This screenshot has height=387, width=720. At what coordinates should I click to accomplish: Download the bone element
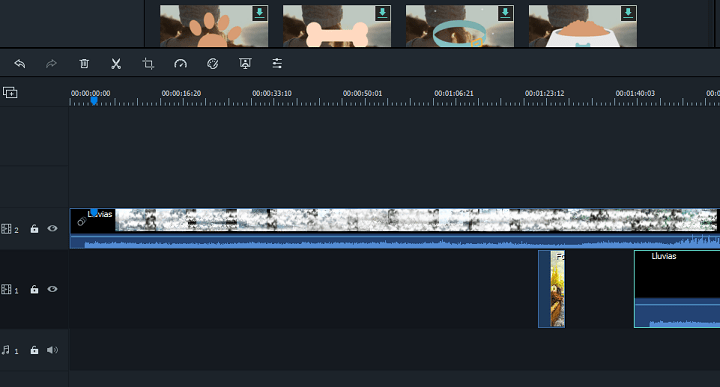382,13
